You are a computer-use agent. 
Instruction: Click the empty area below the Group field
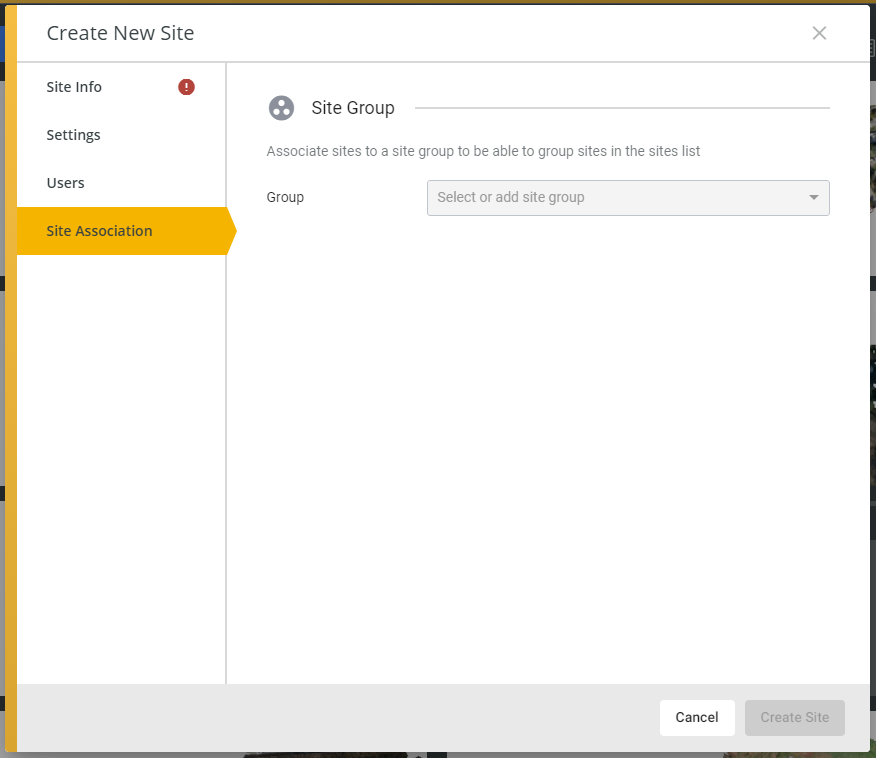pos(548,447)
